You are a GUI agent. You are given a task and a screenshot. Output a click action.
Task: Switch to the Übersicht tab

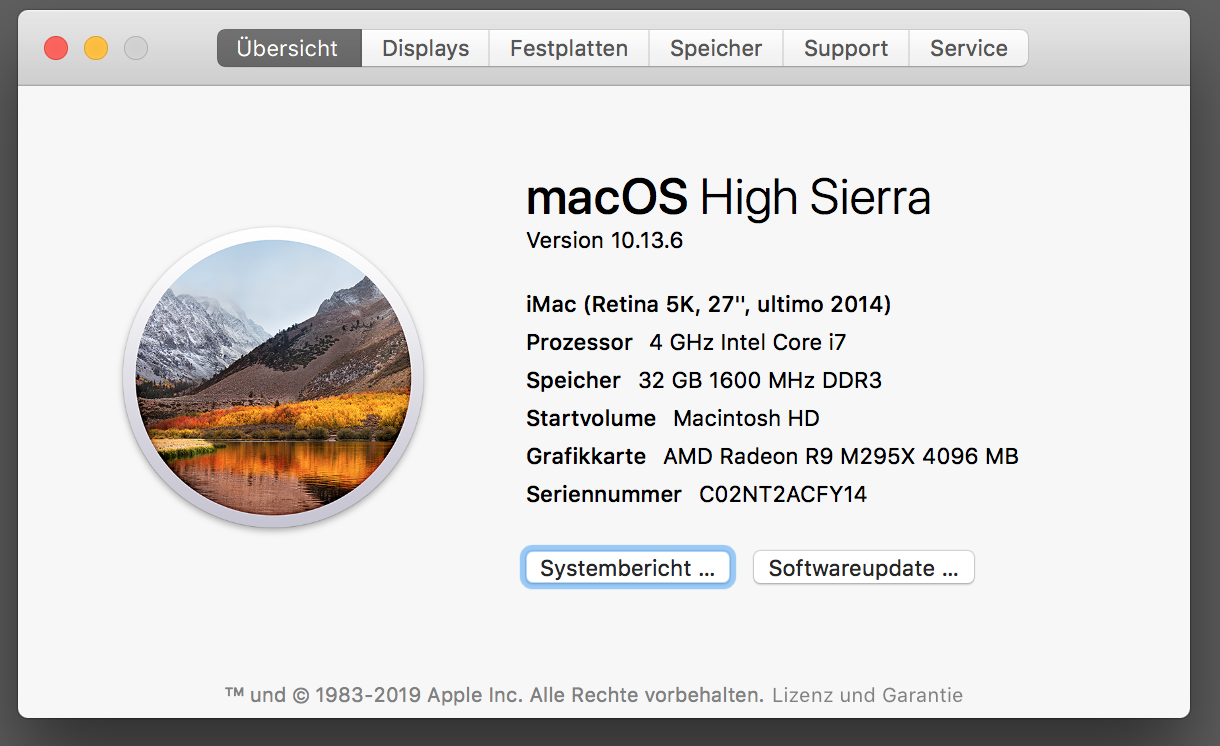coord(288,48)
